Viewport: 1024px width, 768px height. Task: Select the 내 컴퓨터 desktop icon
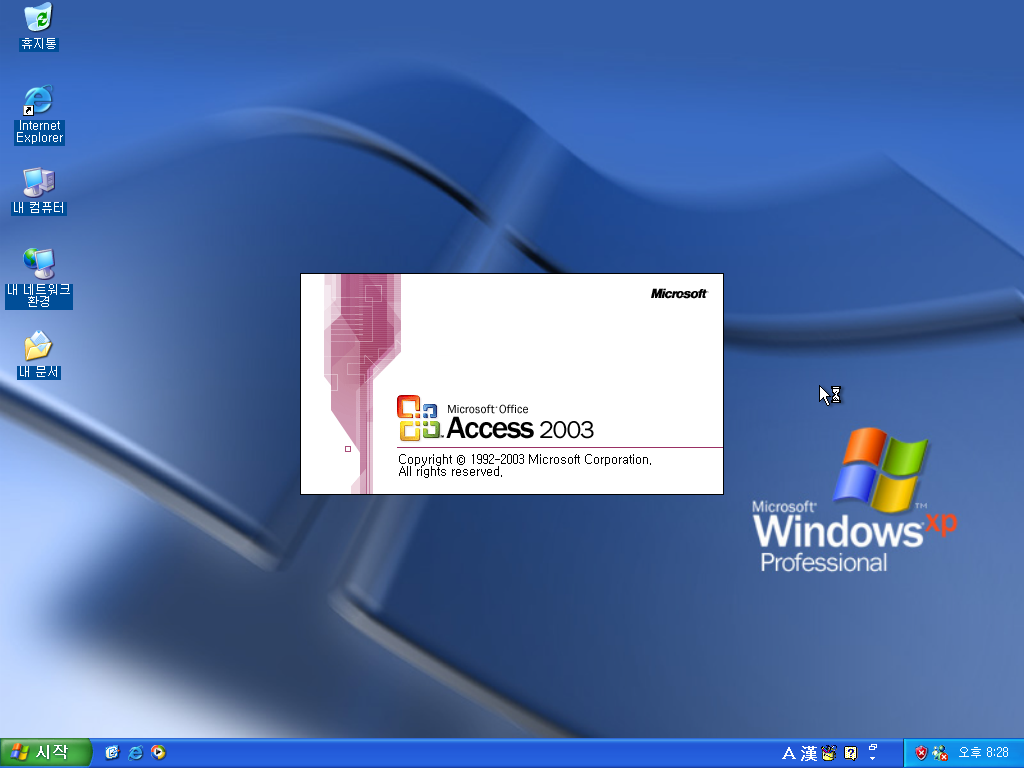(x=39, y=191)
